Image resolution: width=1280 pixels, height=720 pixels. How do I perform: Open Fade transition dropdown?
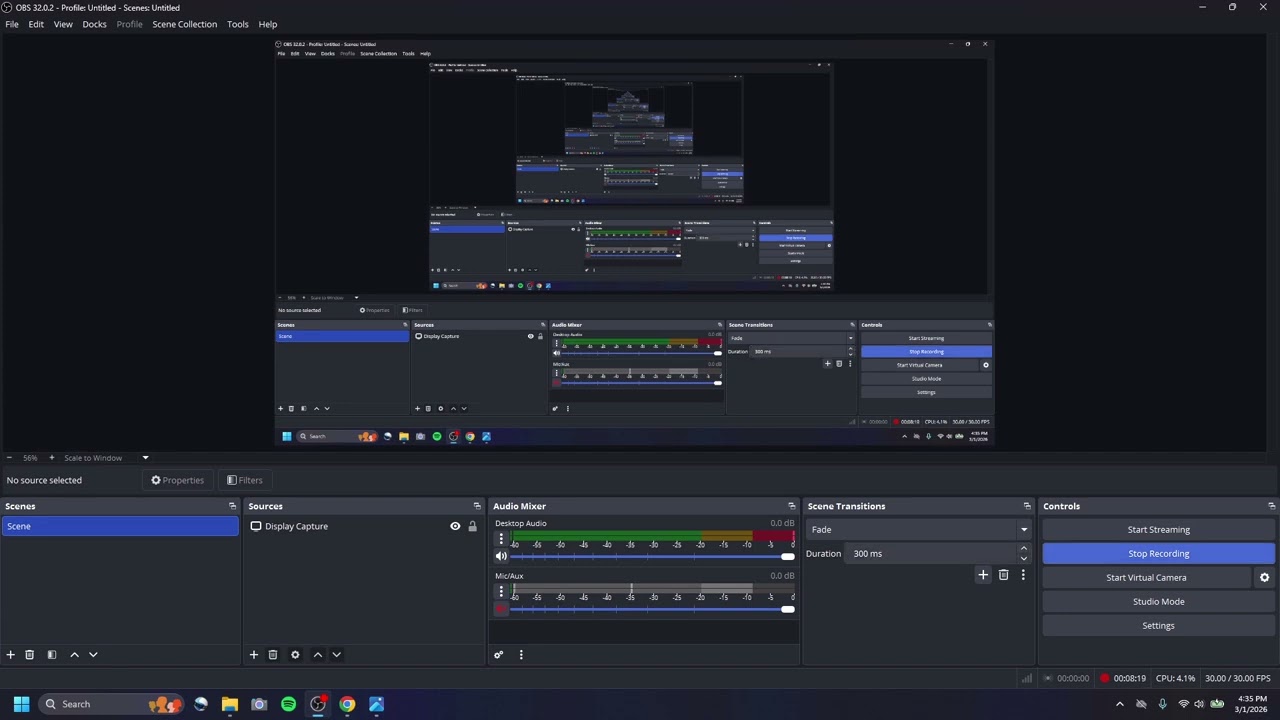pyautogui.click(x=917, y=530)
